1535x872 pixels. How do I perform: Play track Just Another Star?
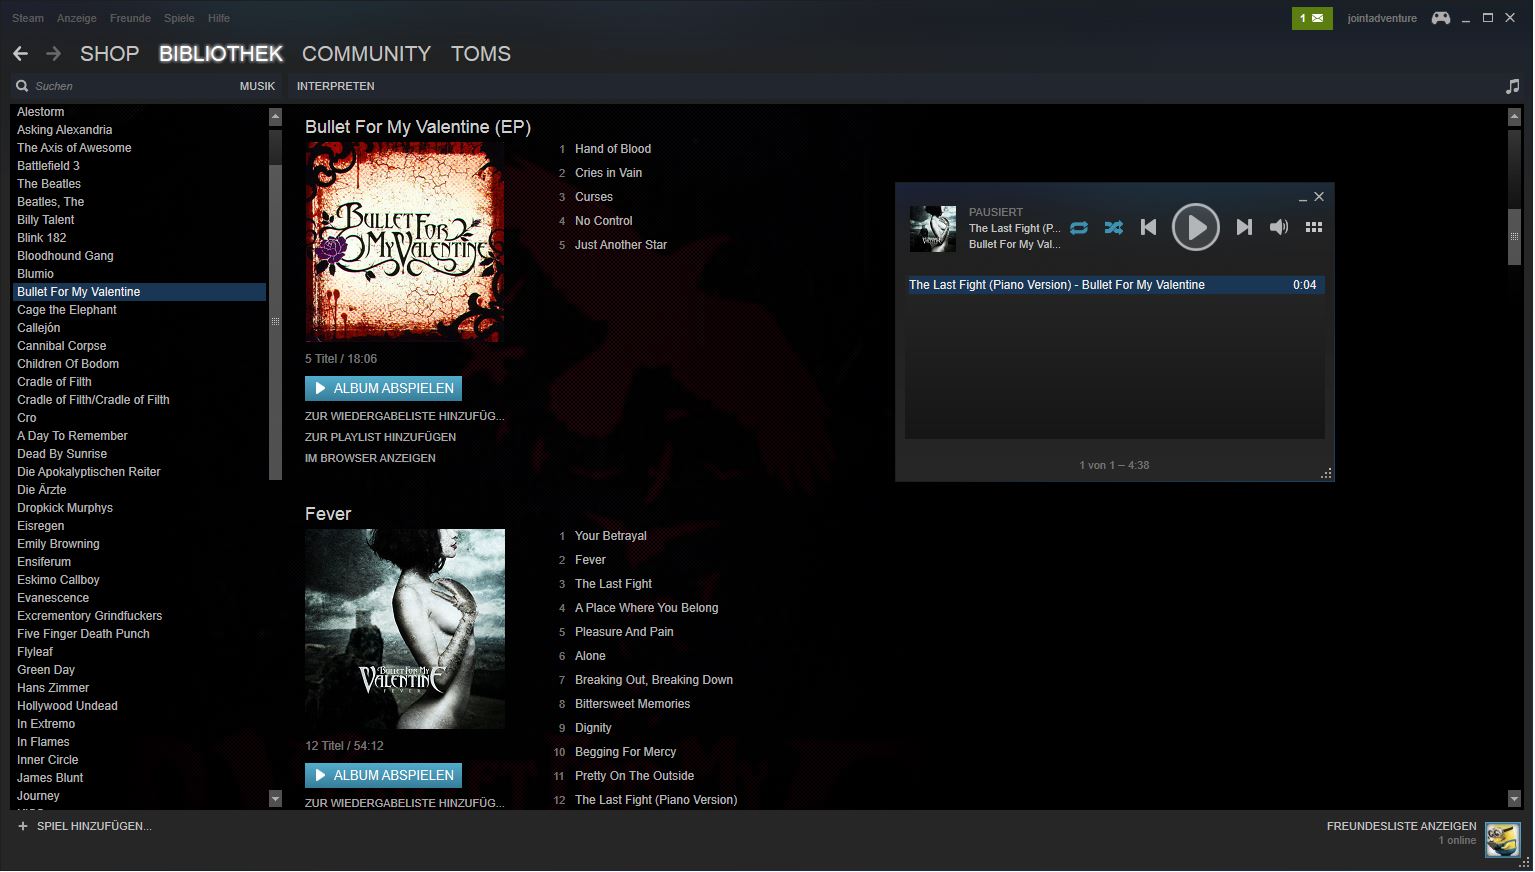pos(621,245)
